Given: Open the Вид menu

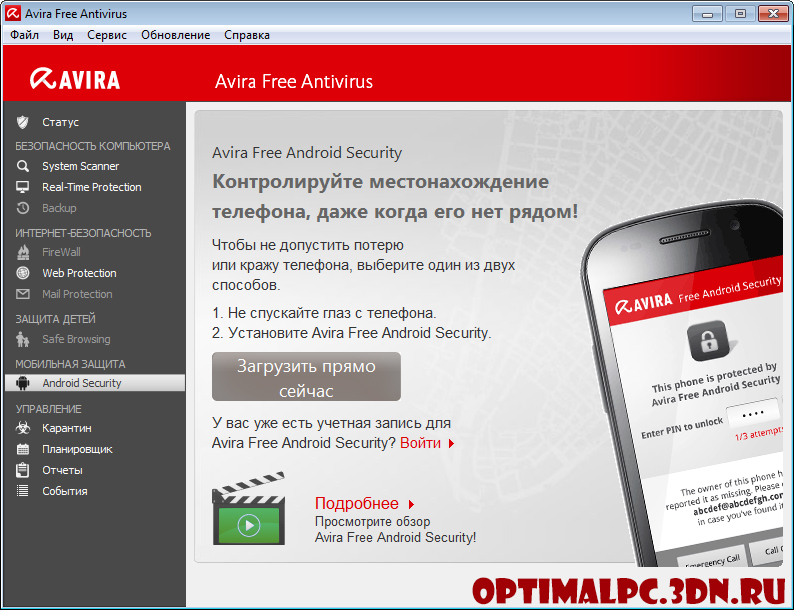Looking at the screenshot, I should click(63, 35).
